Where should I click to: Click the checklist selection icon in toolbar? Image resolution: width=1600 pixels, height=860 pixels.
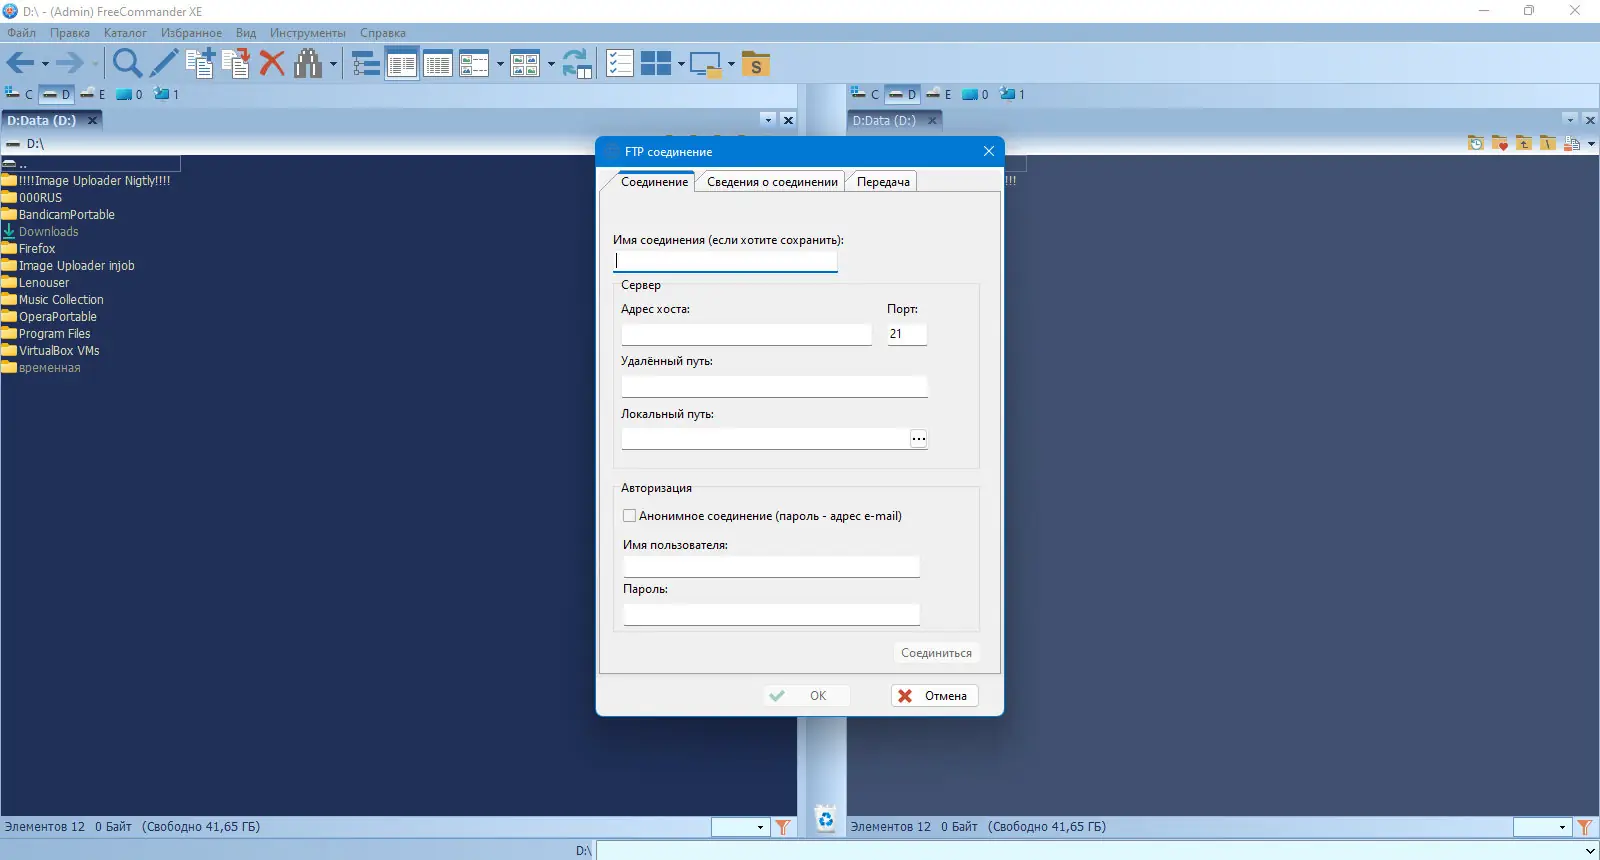tap(620, 64)
